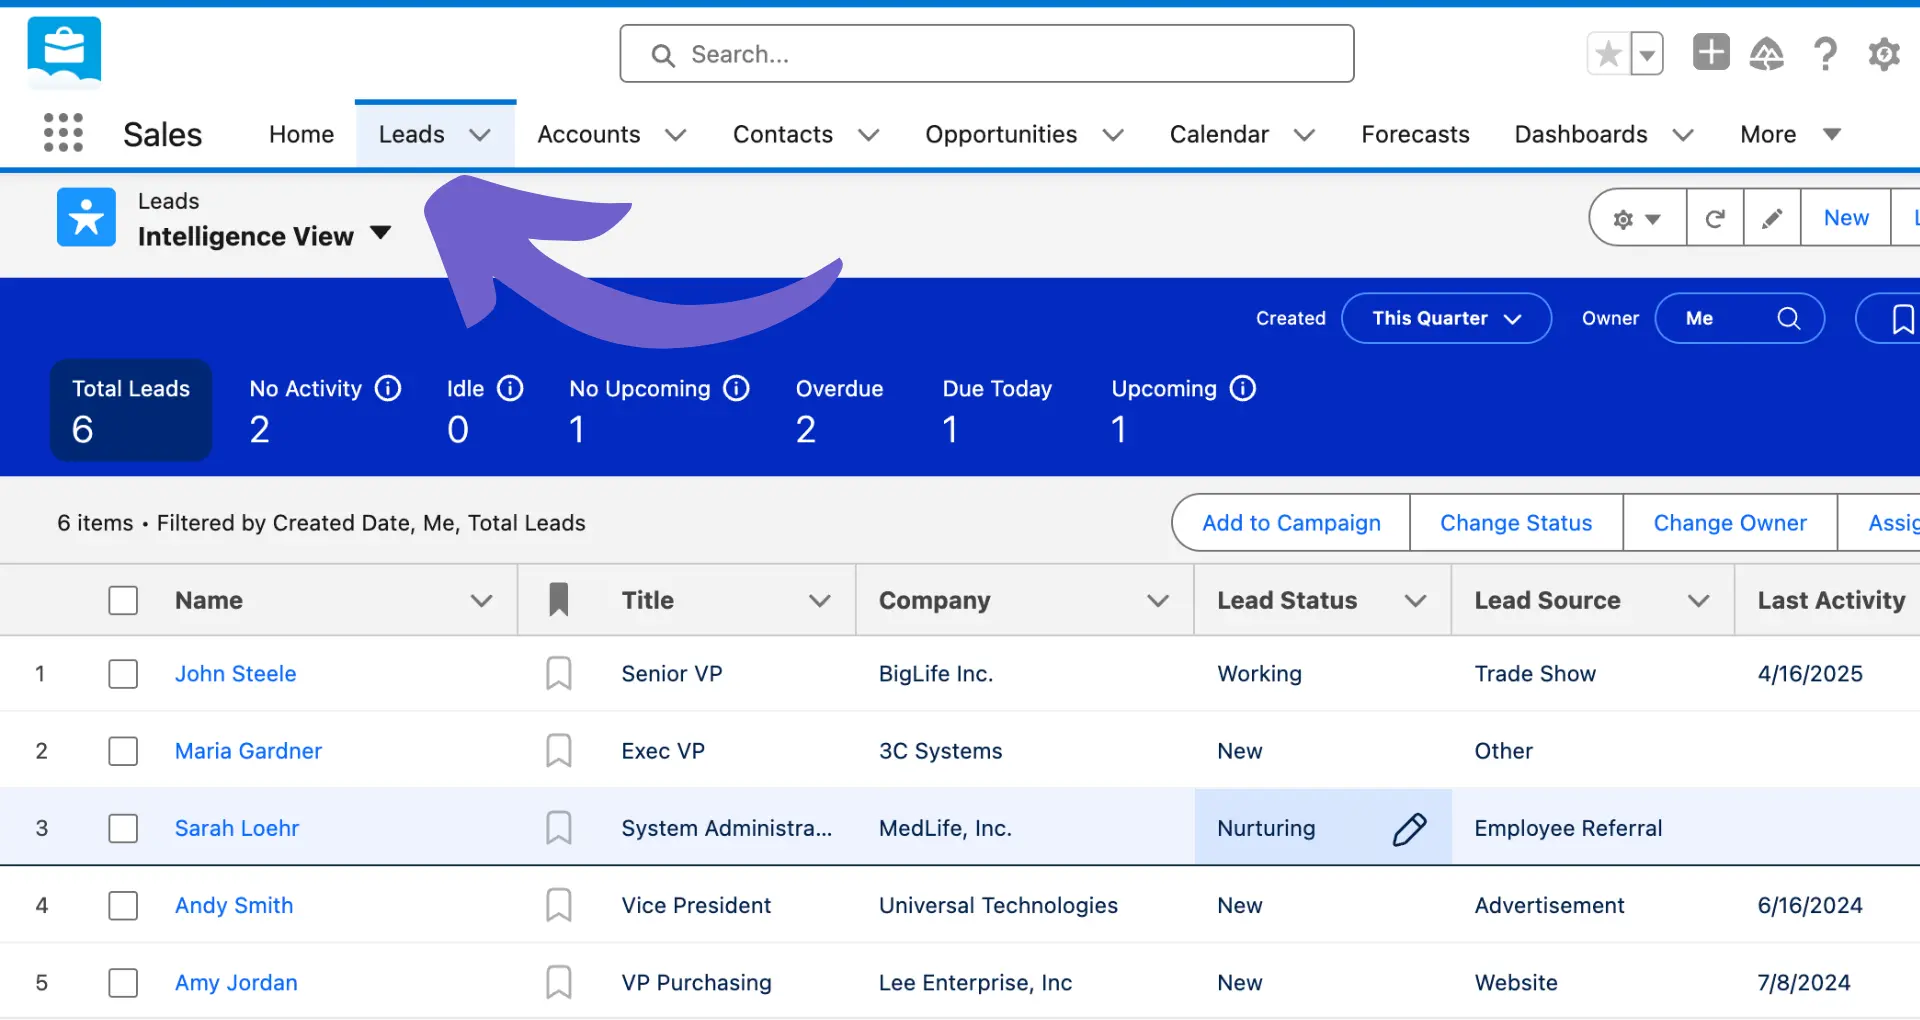Select the select-all checkbox in the header
1920x1020 pixels.
click(122, 600)
